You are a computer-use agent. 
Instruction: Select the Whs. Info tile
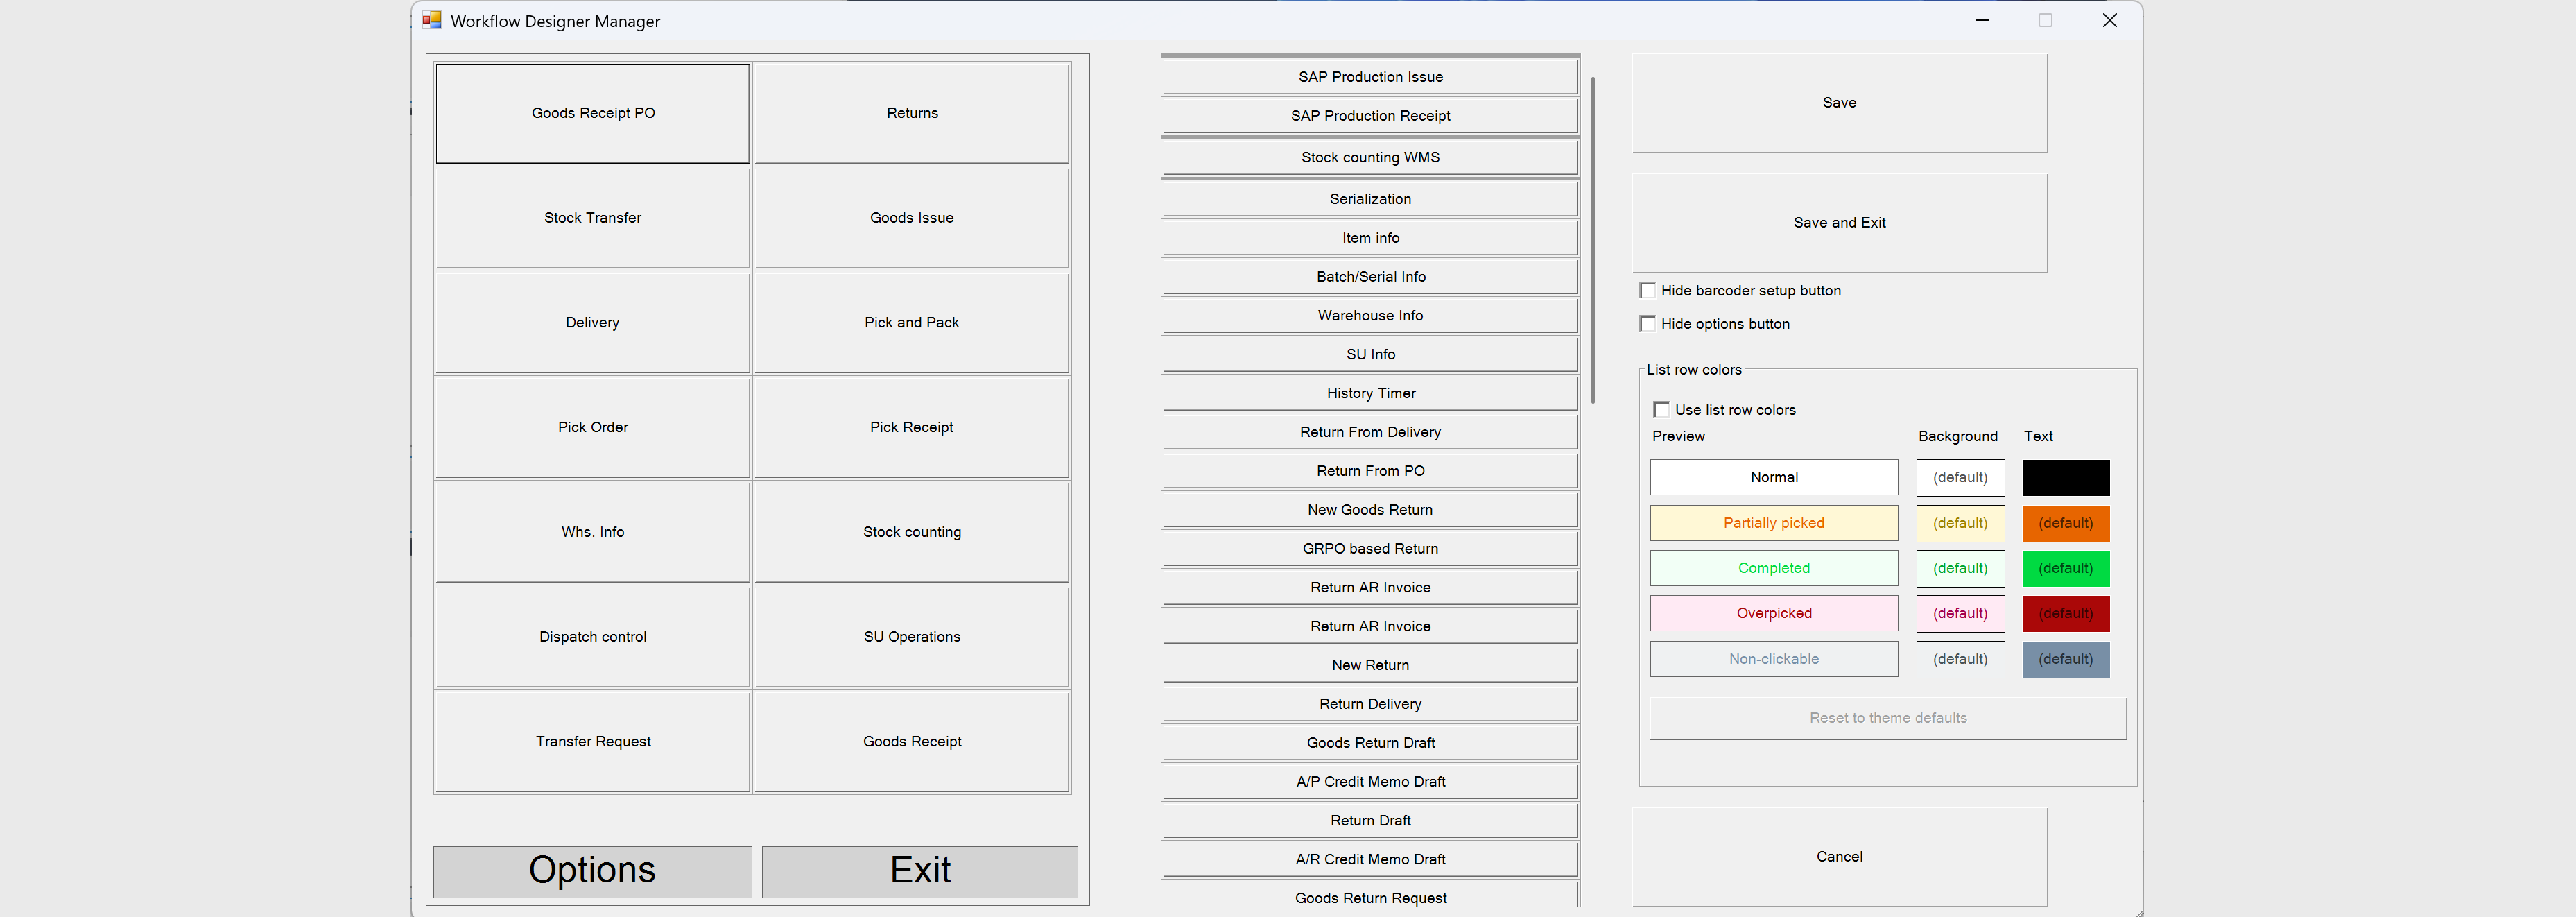[x=593, y=532]
